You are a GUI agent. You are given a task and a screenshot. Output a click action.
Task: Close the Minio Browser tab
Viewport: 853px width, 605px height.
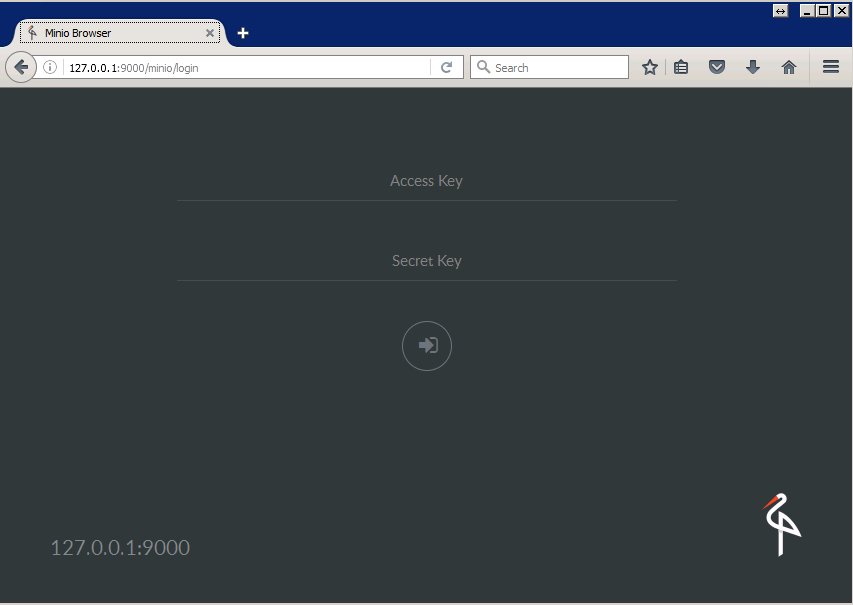(x=209, y=33)
